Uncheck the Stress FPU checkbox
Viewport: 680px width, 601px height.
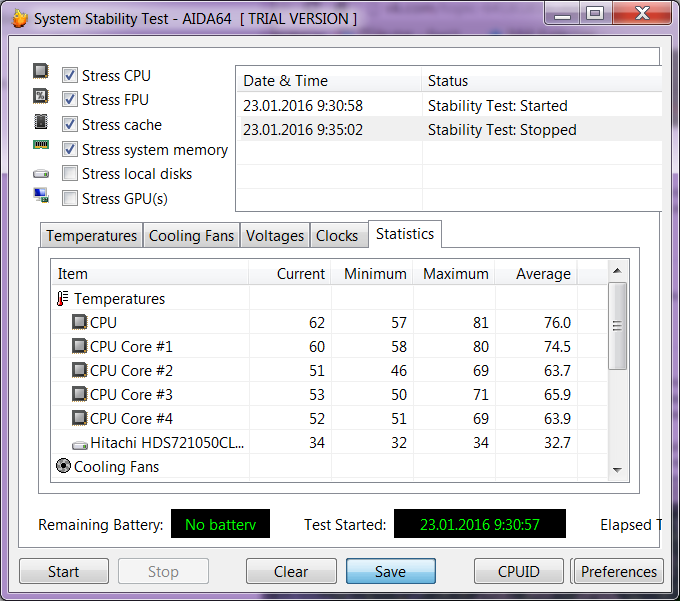pos(70,99)
